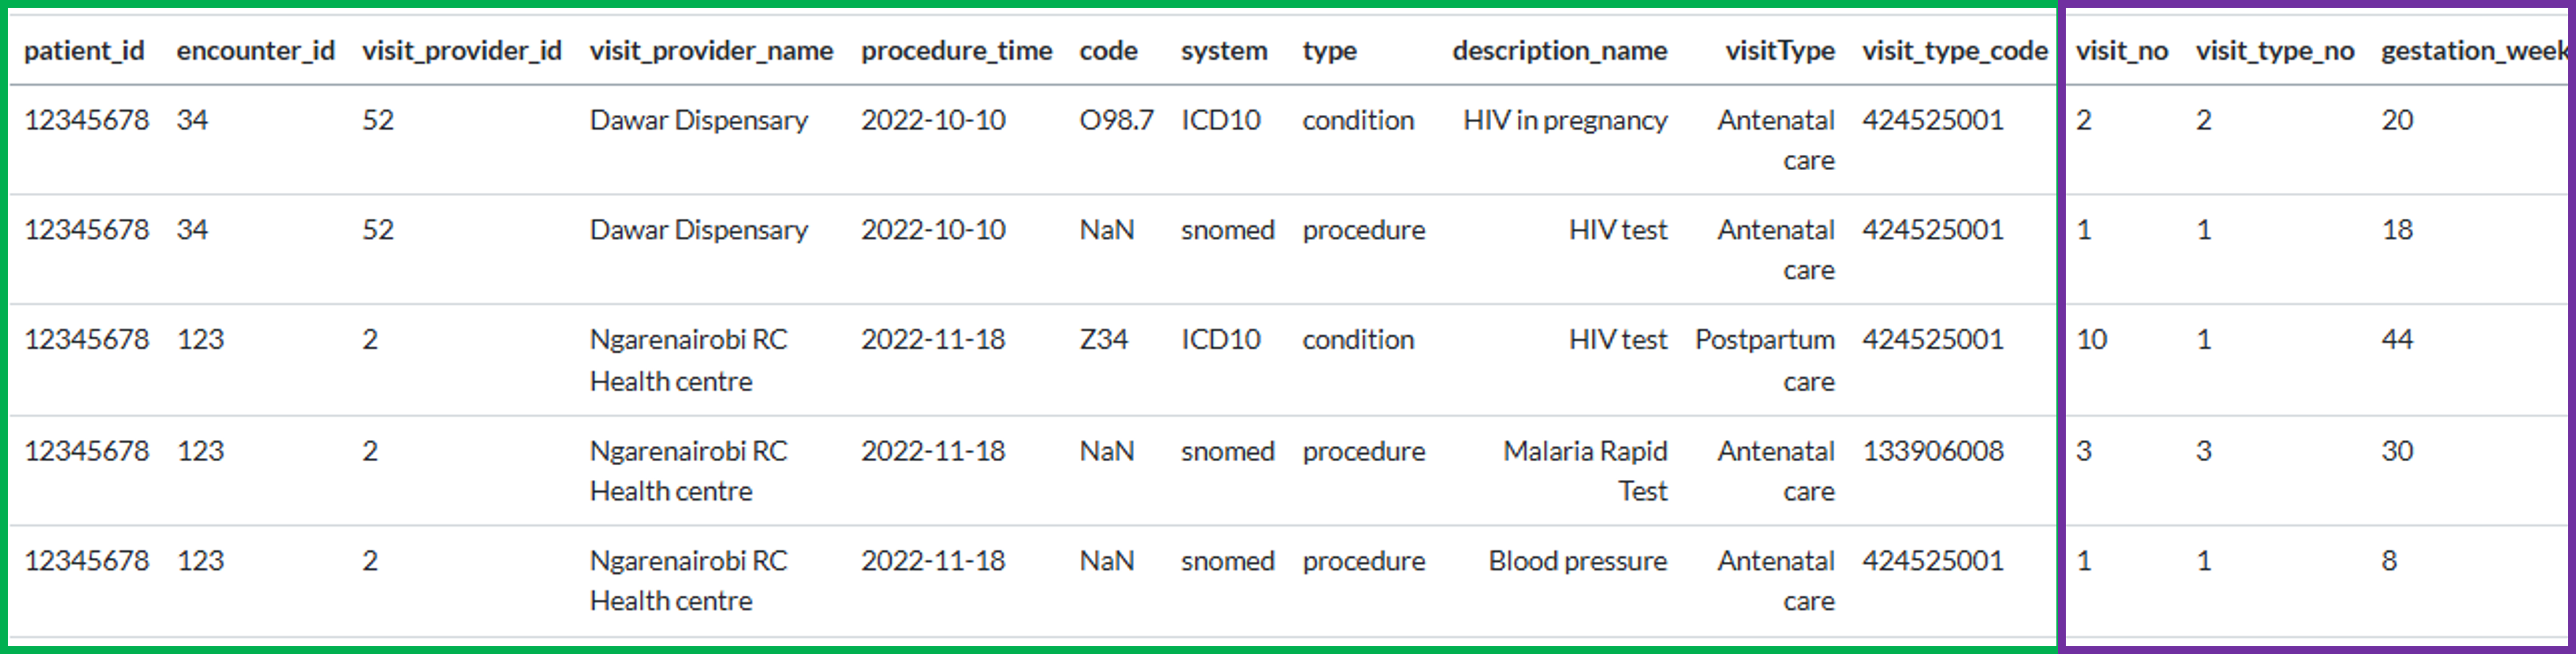
Task: Click the Z34 code cell
Action: (1103, 340)
